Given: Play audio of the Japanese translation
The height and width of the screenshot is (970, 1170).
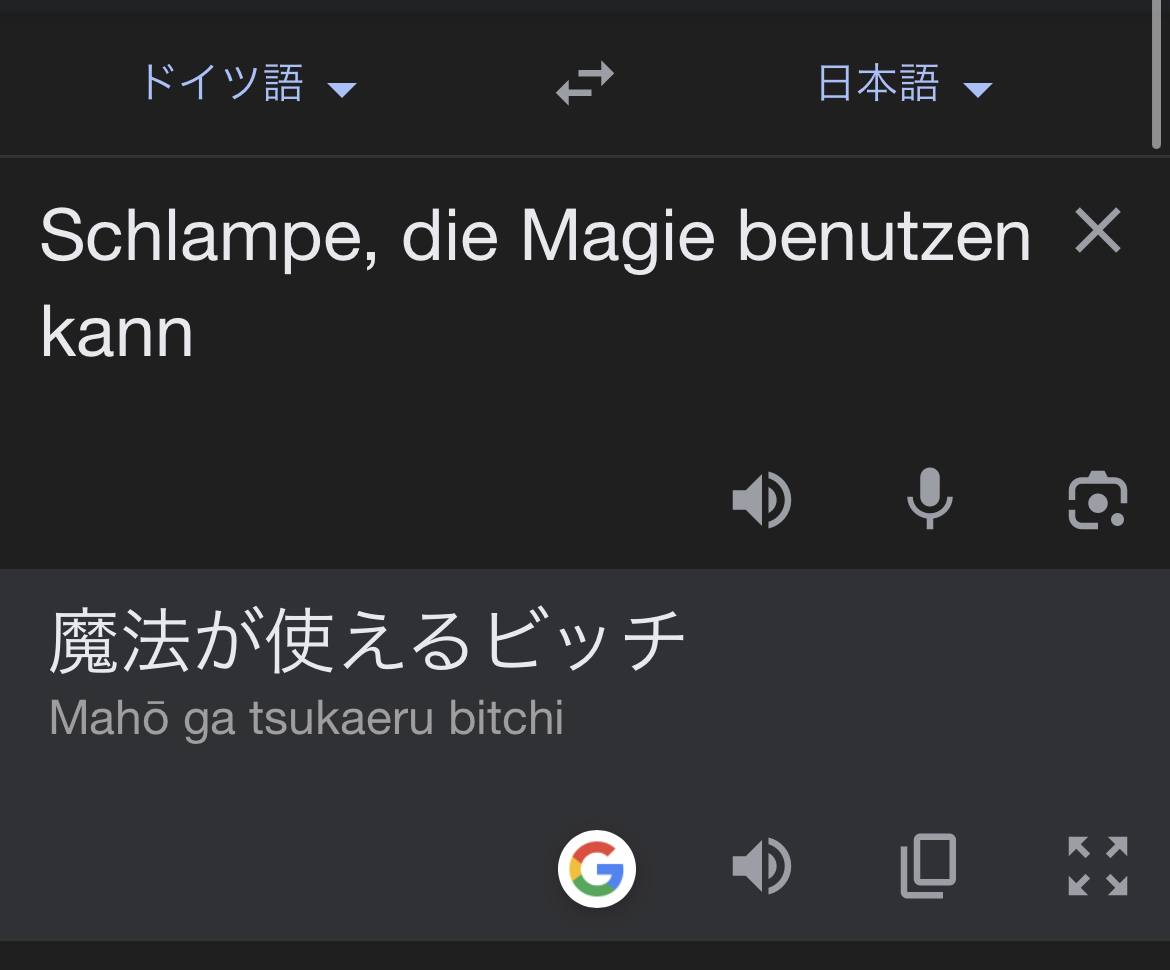Looking at the screenshot, I should coord(762,866).
